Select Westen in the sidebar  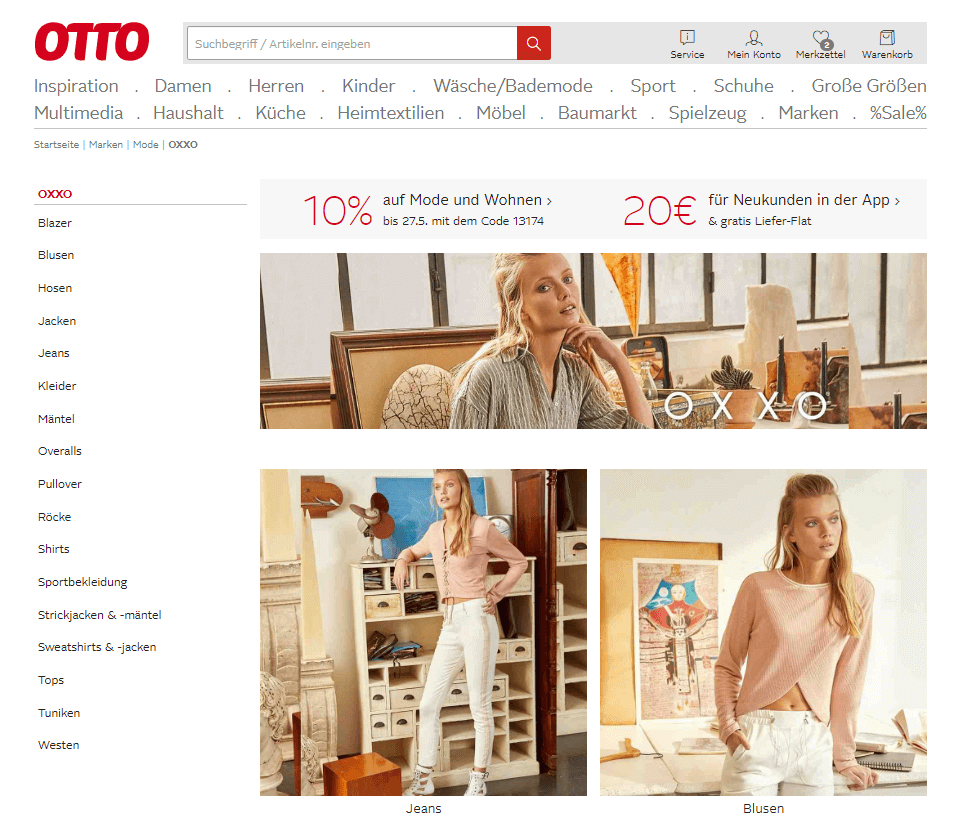(58, 745)
